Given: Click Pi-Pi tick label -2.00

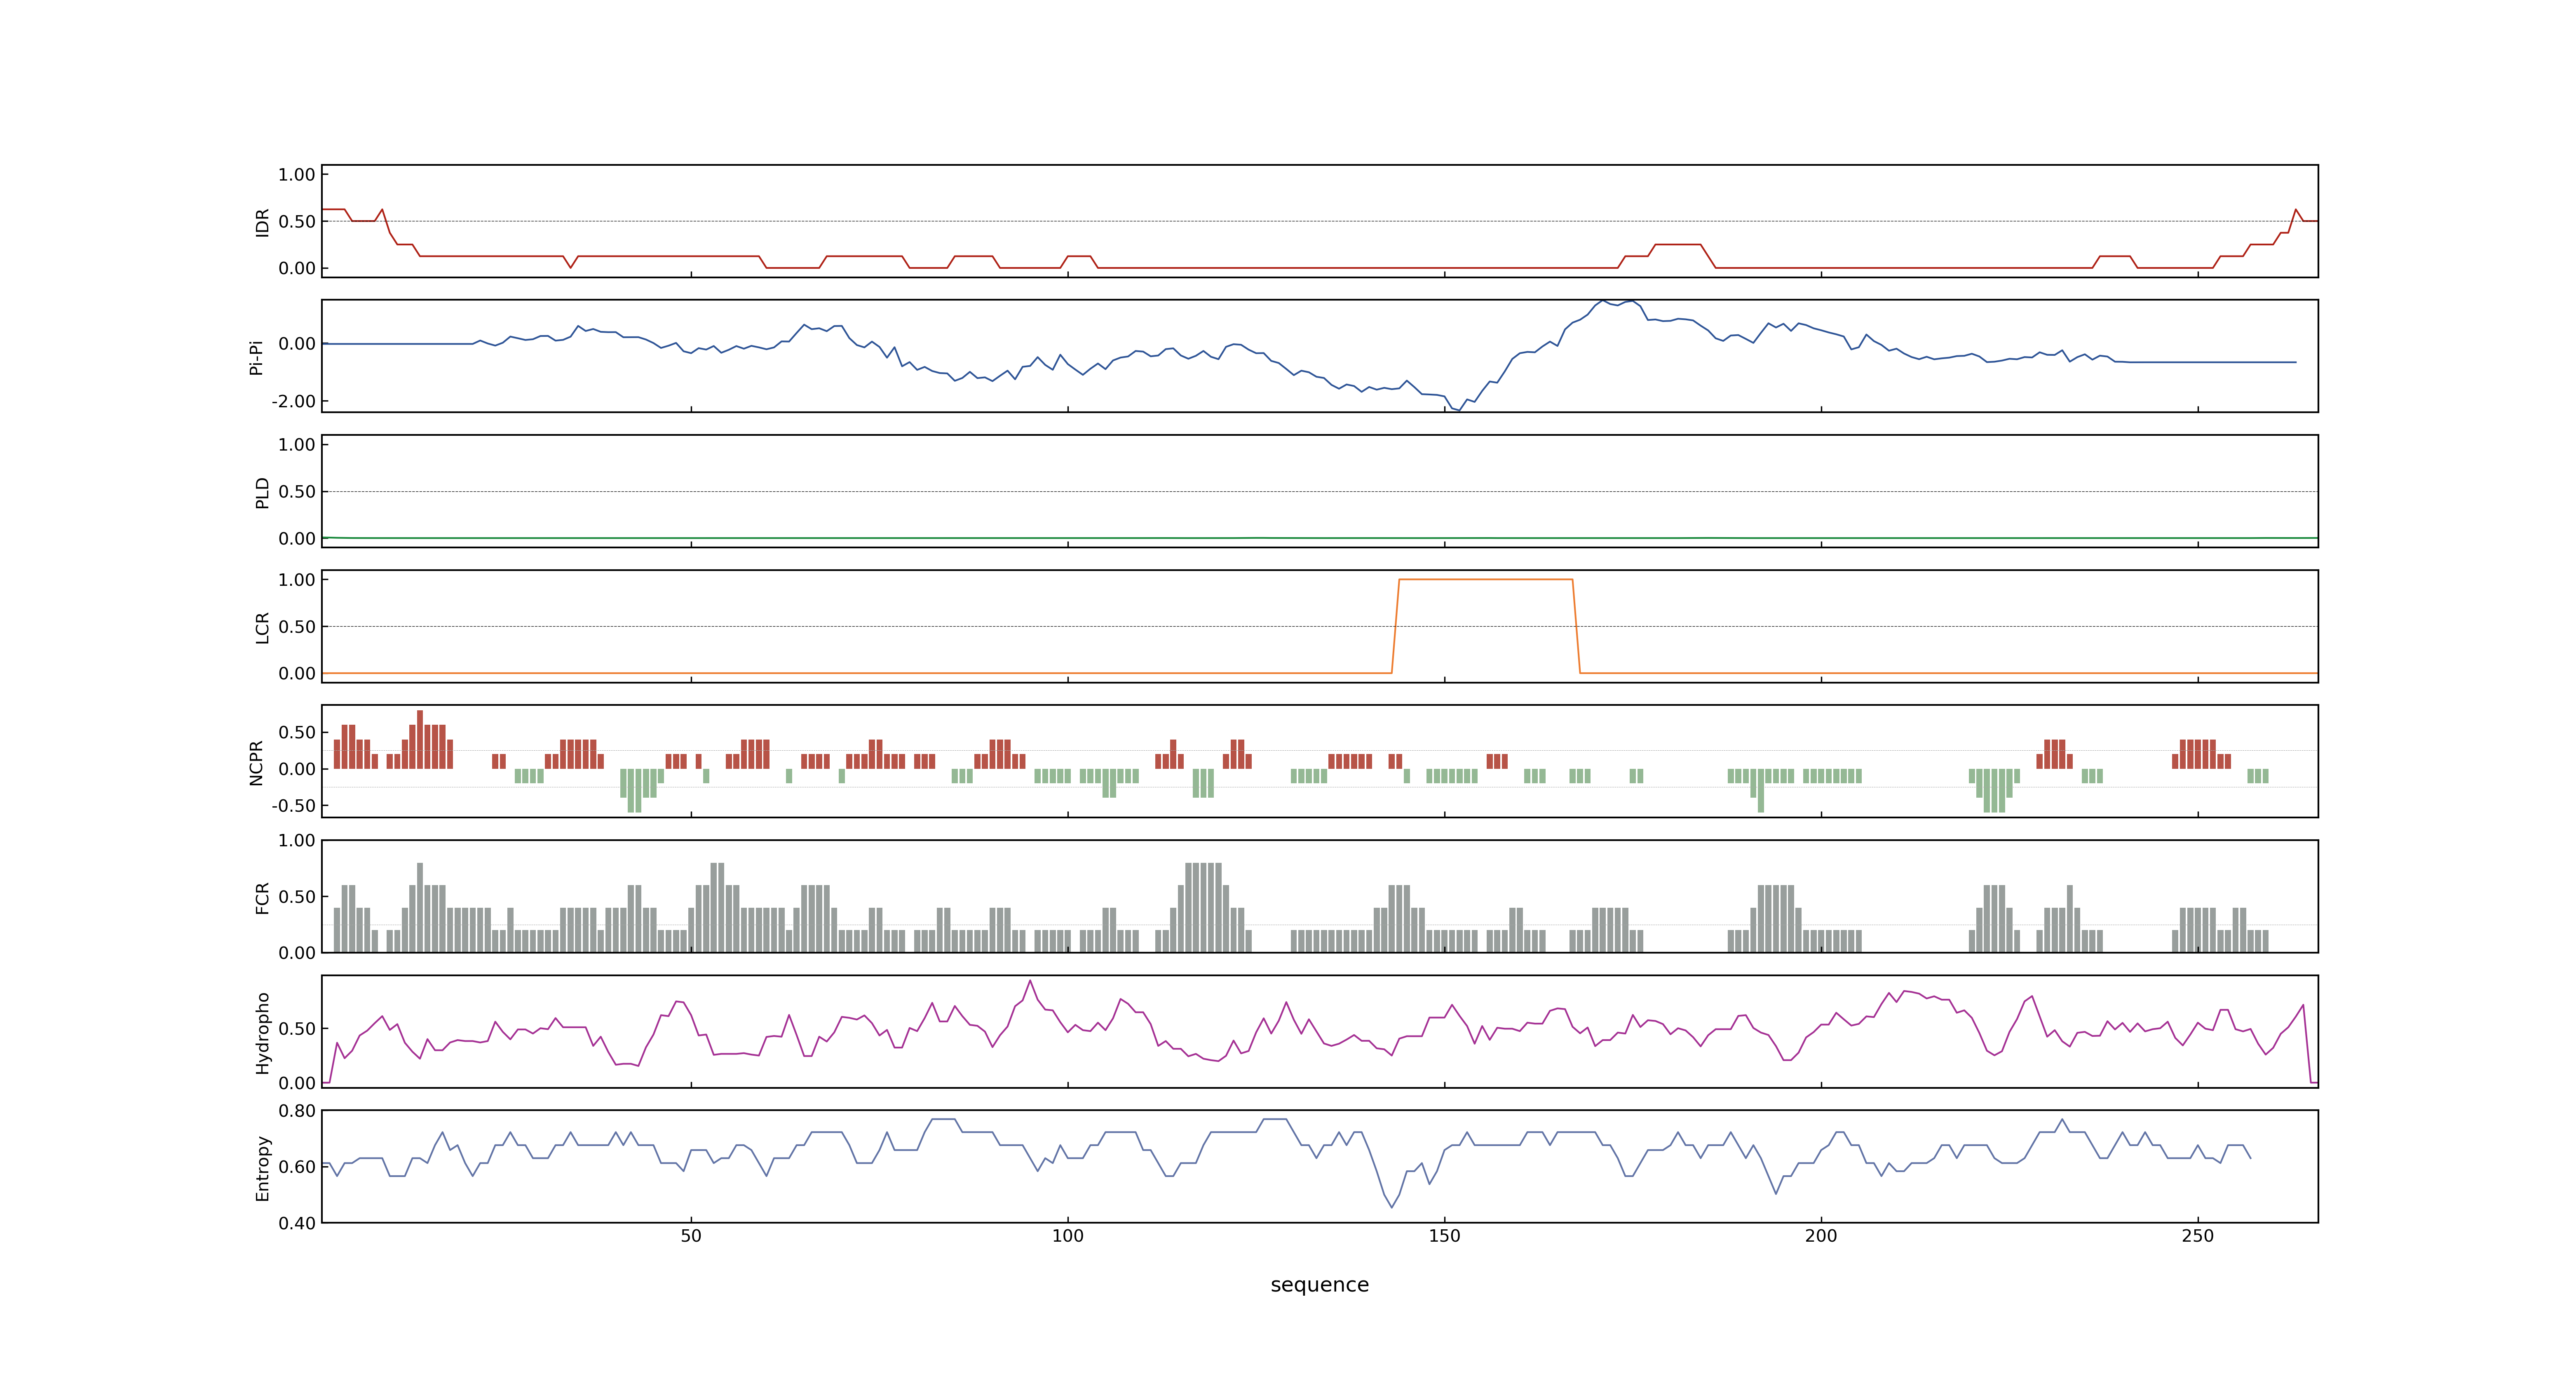Looking at the screenshot, I should click(293, 401).
